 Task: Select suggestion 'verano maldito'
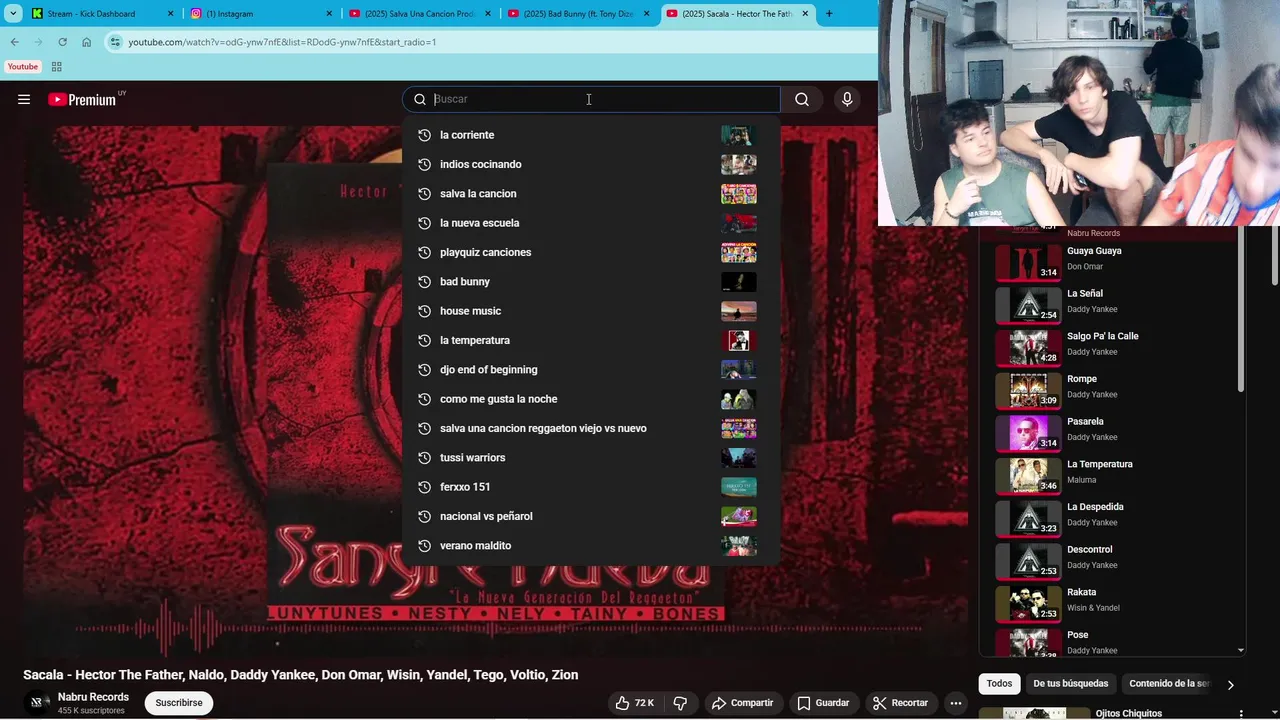[x=591, y=546]
